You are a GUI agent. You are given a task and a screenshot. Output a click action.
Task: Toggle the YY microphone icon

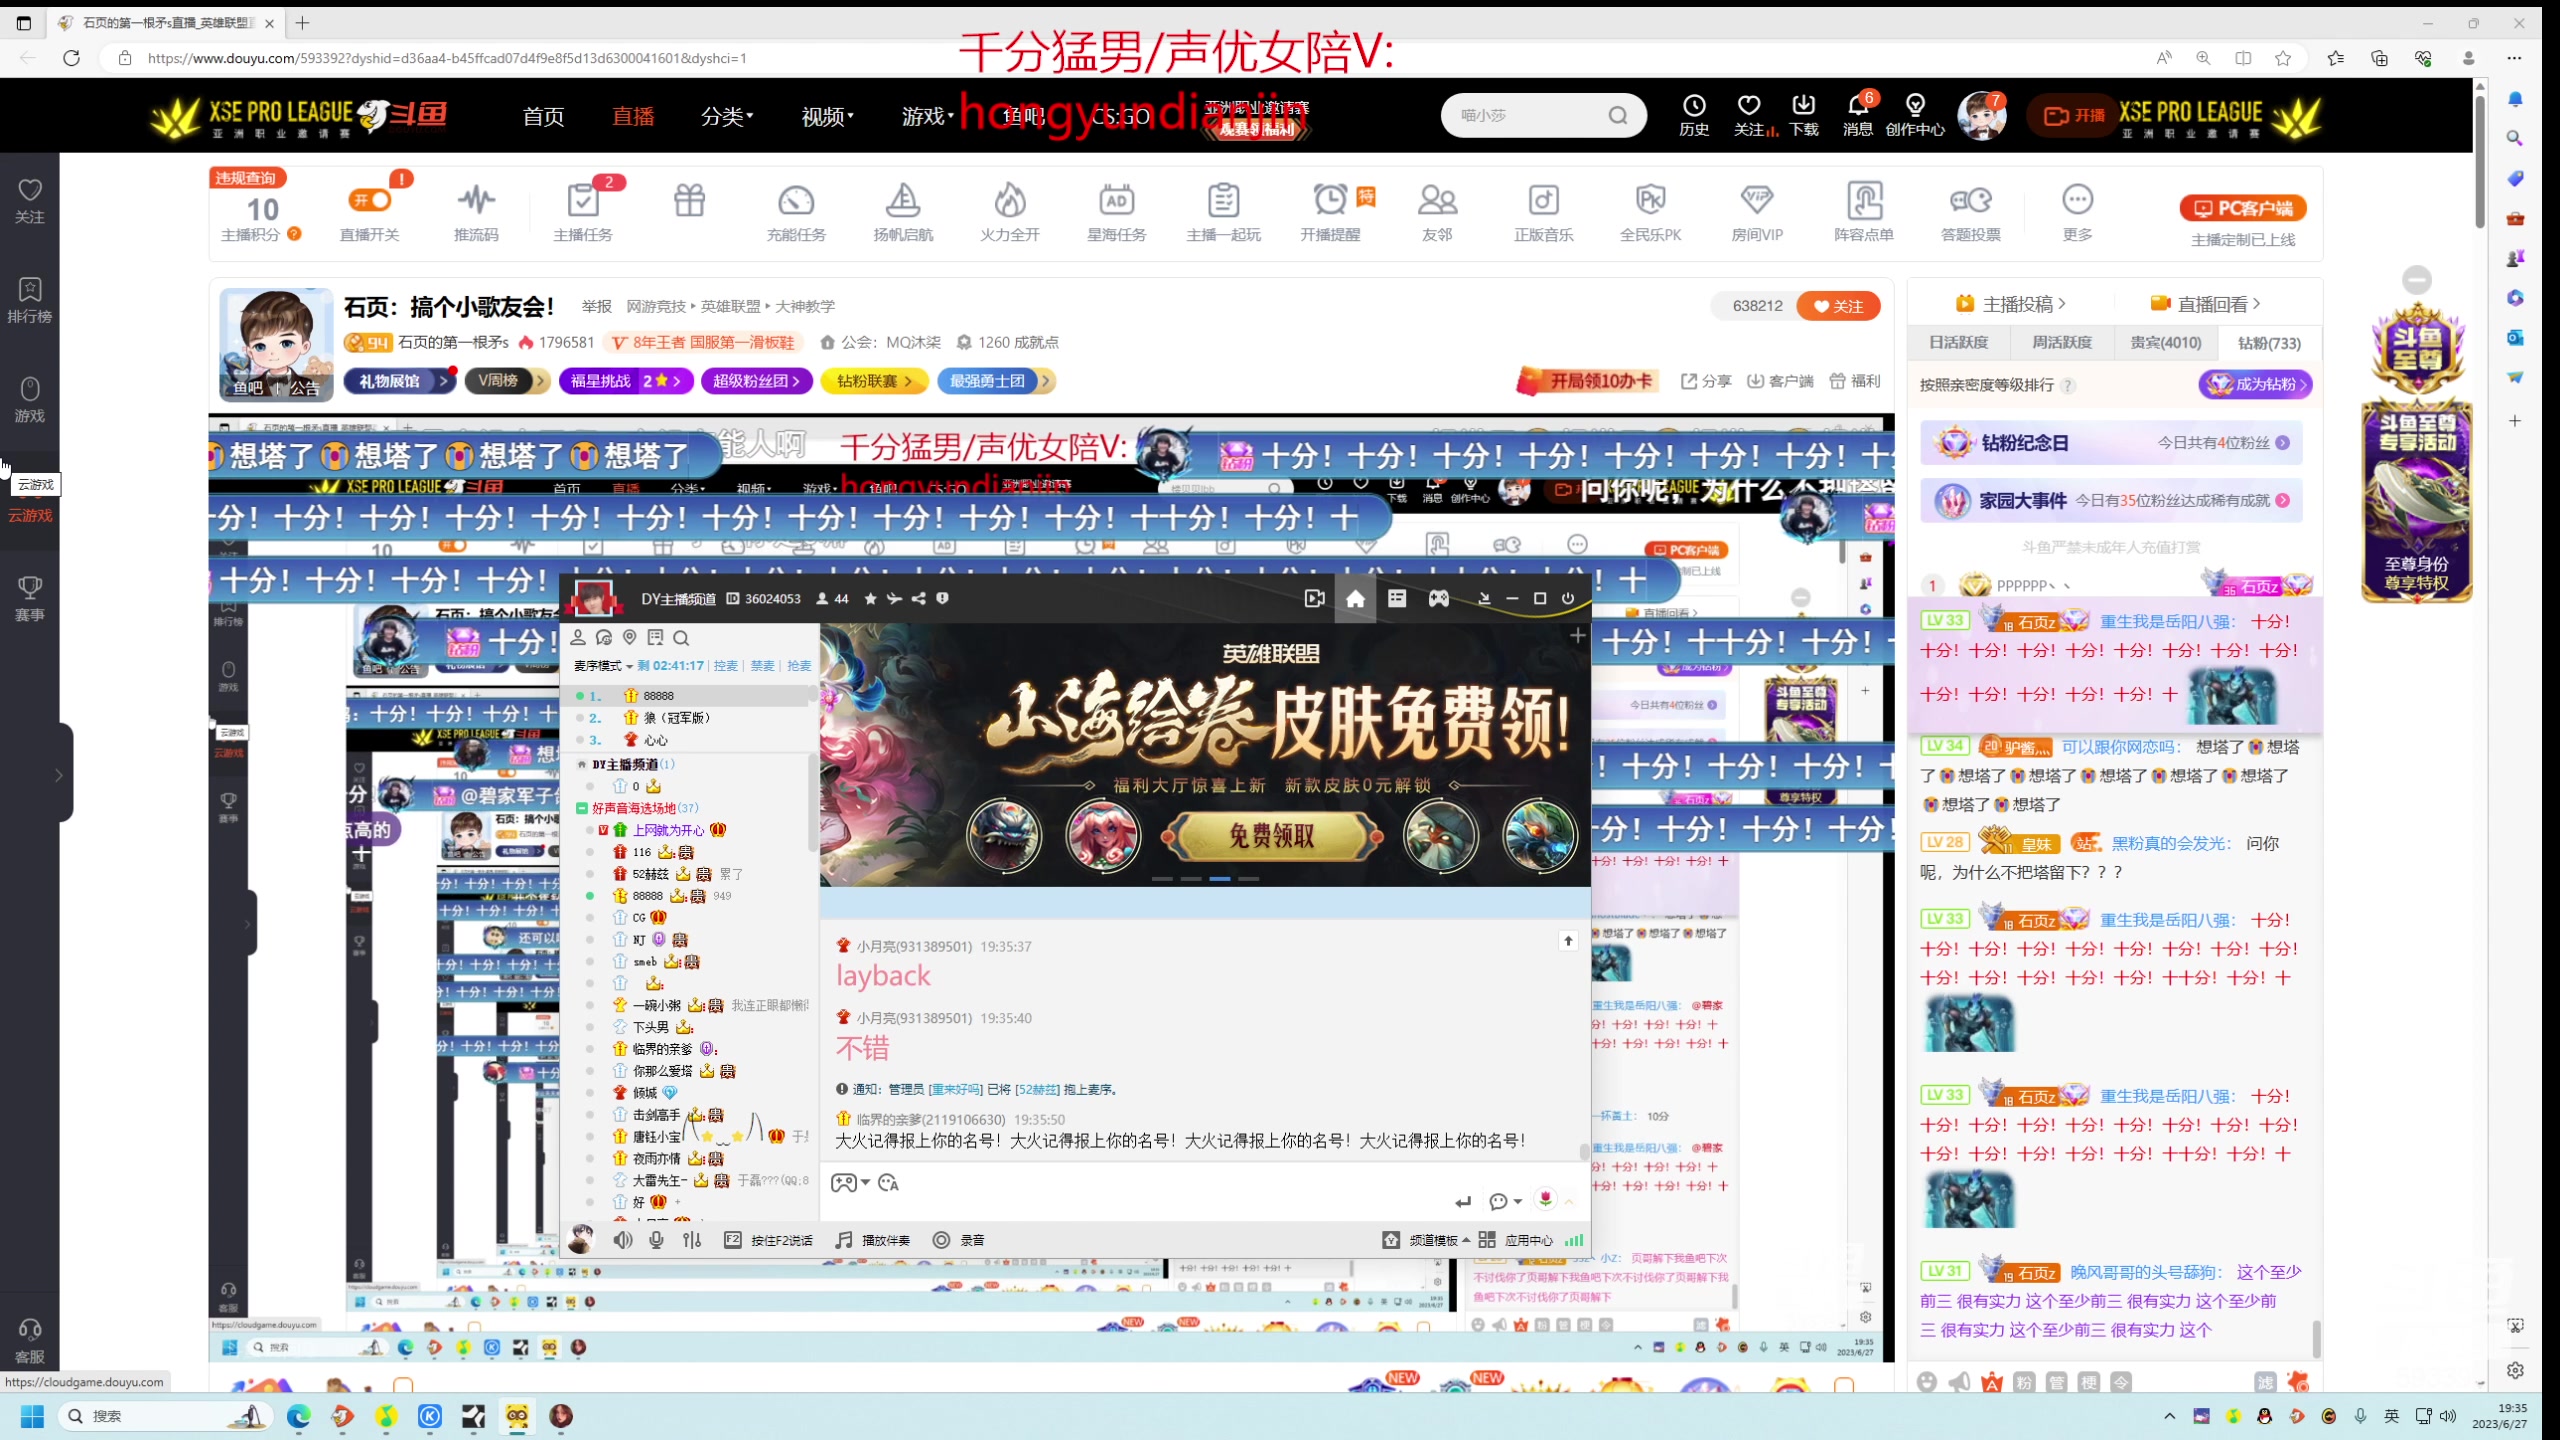tap(656, 1240)
